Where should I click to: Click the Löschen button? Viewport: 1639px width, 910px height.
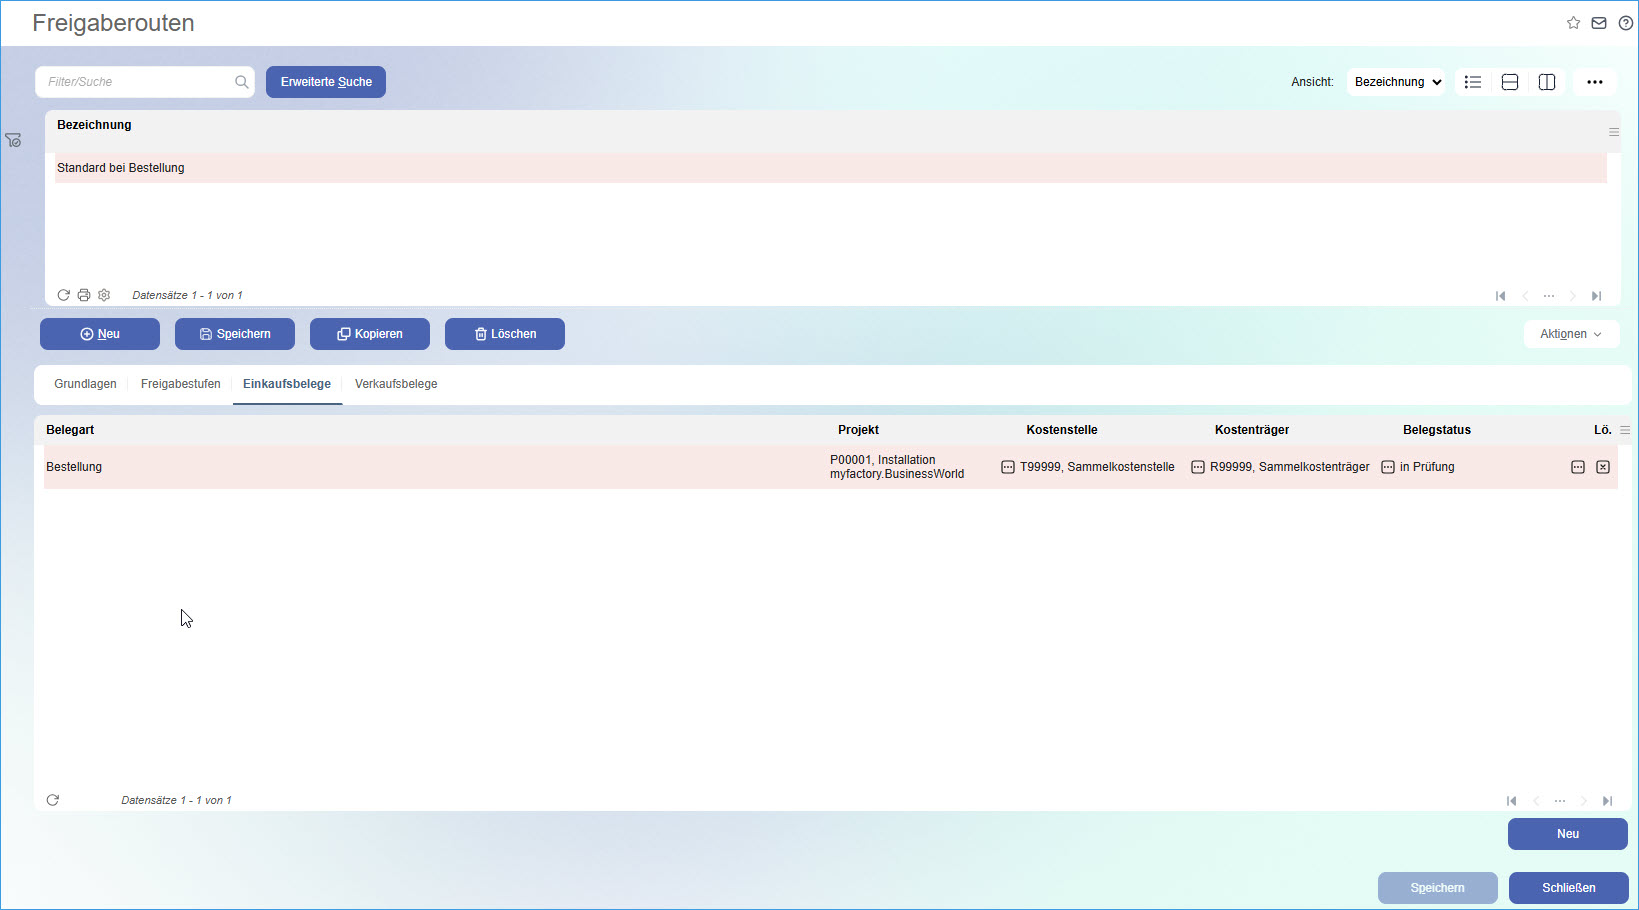pyautogui.click(x=505, y=334)
